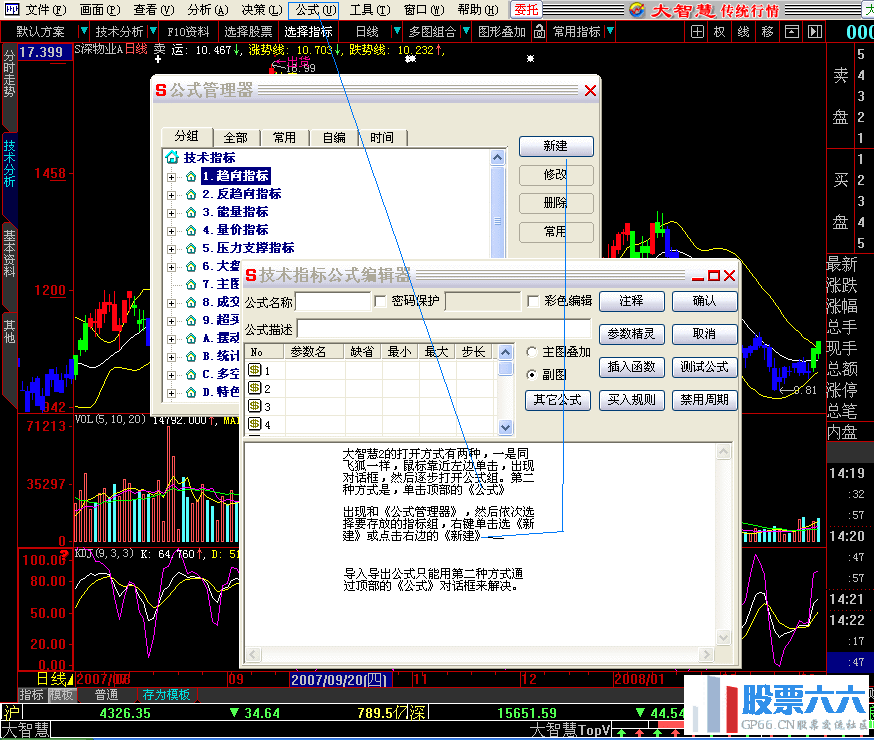Click the grid layout icon at top right
The height and width of the screenshot is (740, 874).
click(x=697, y=31)
